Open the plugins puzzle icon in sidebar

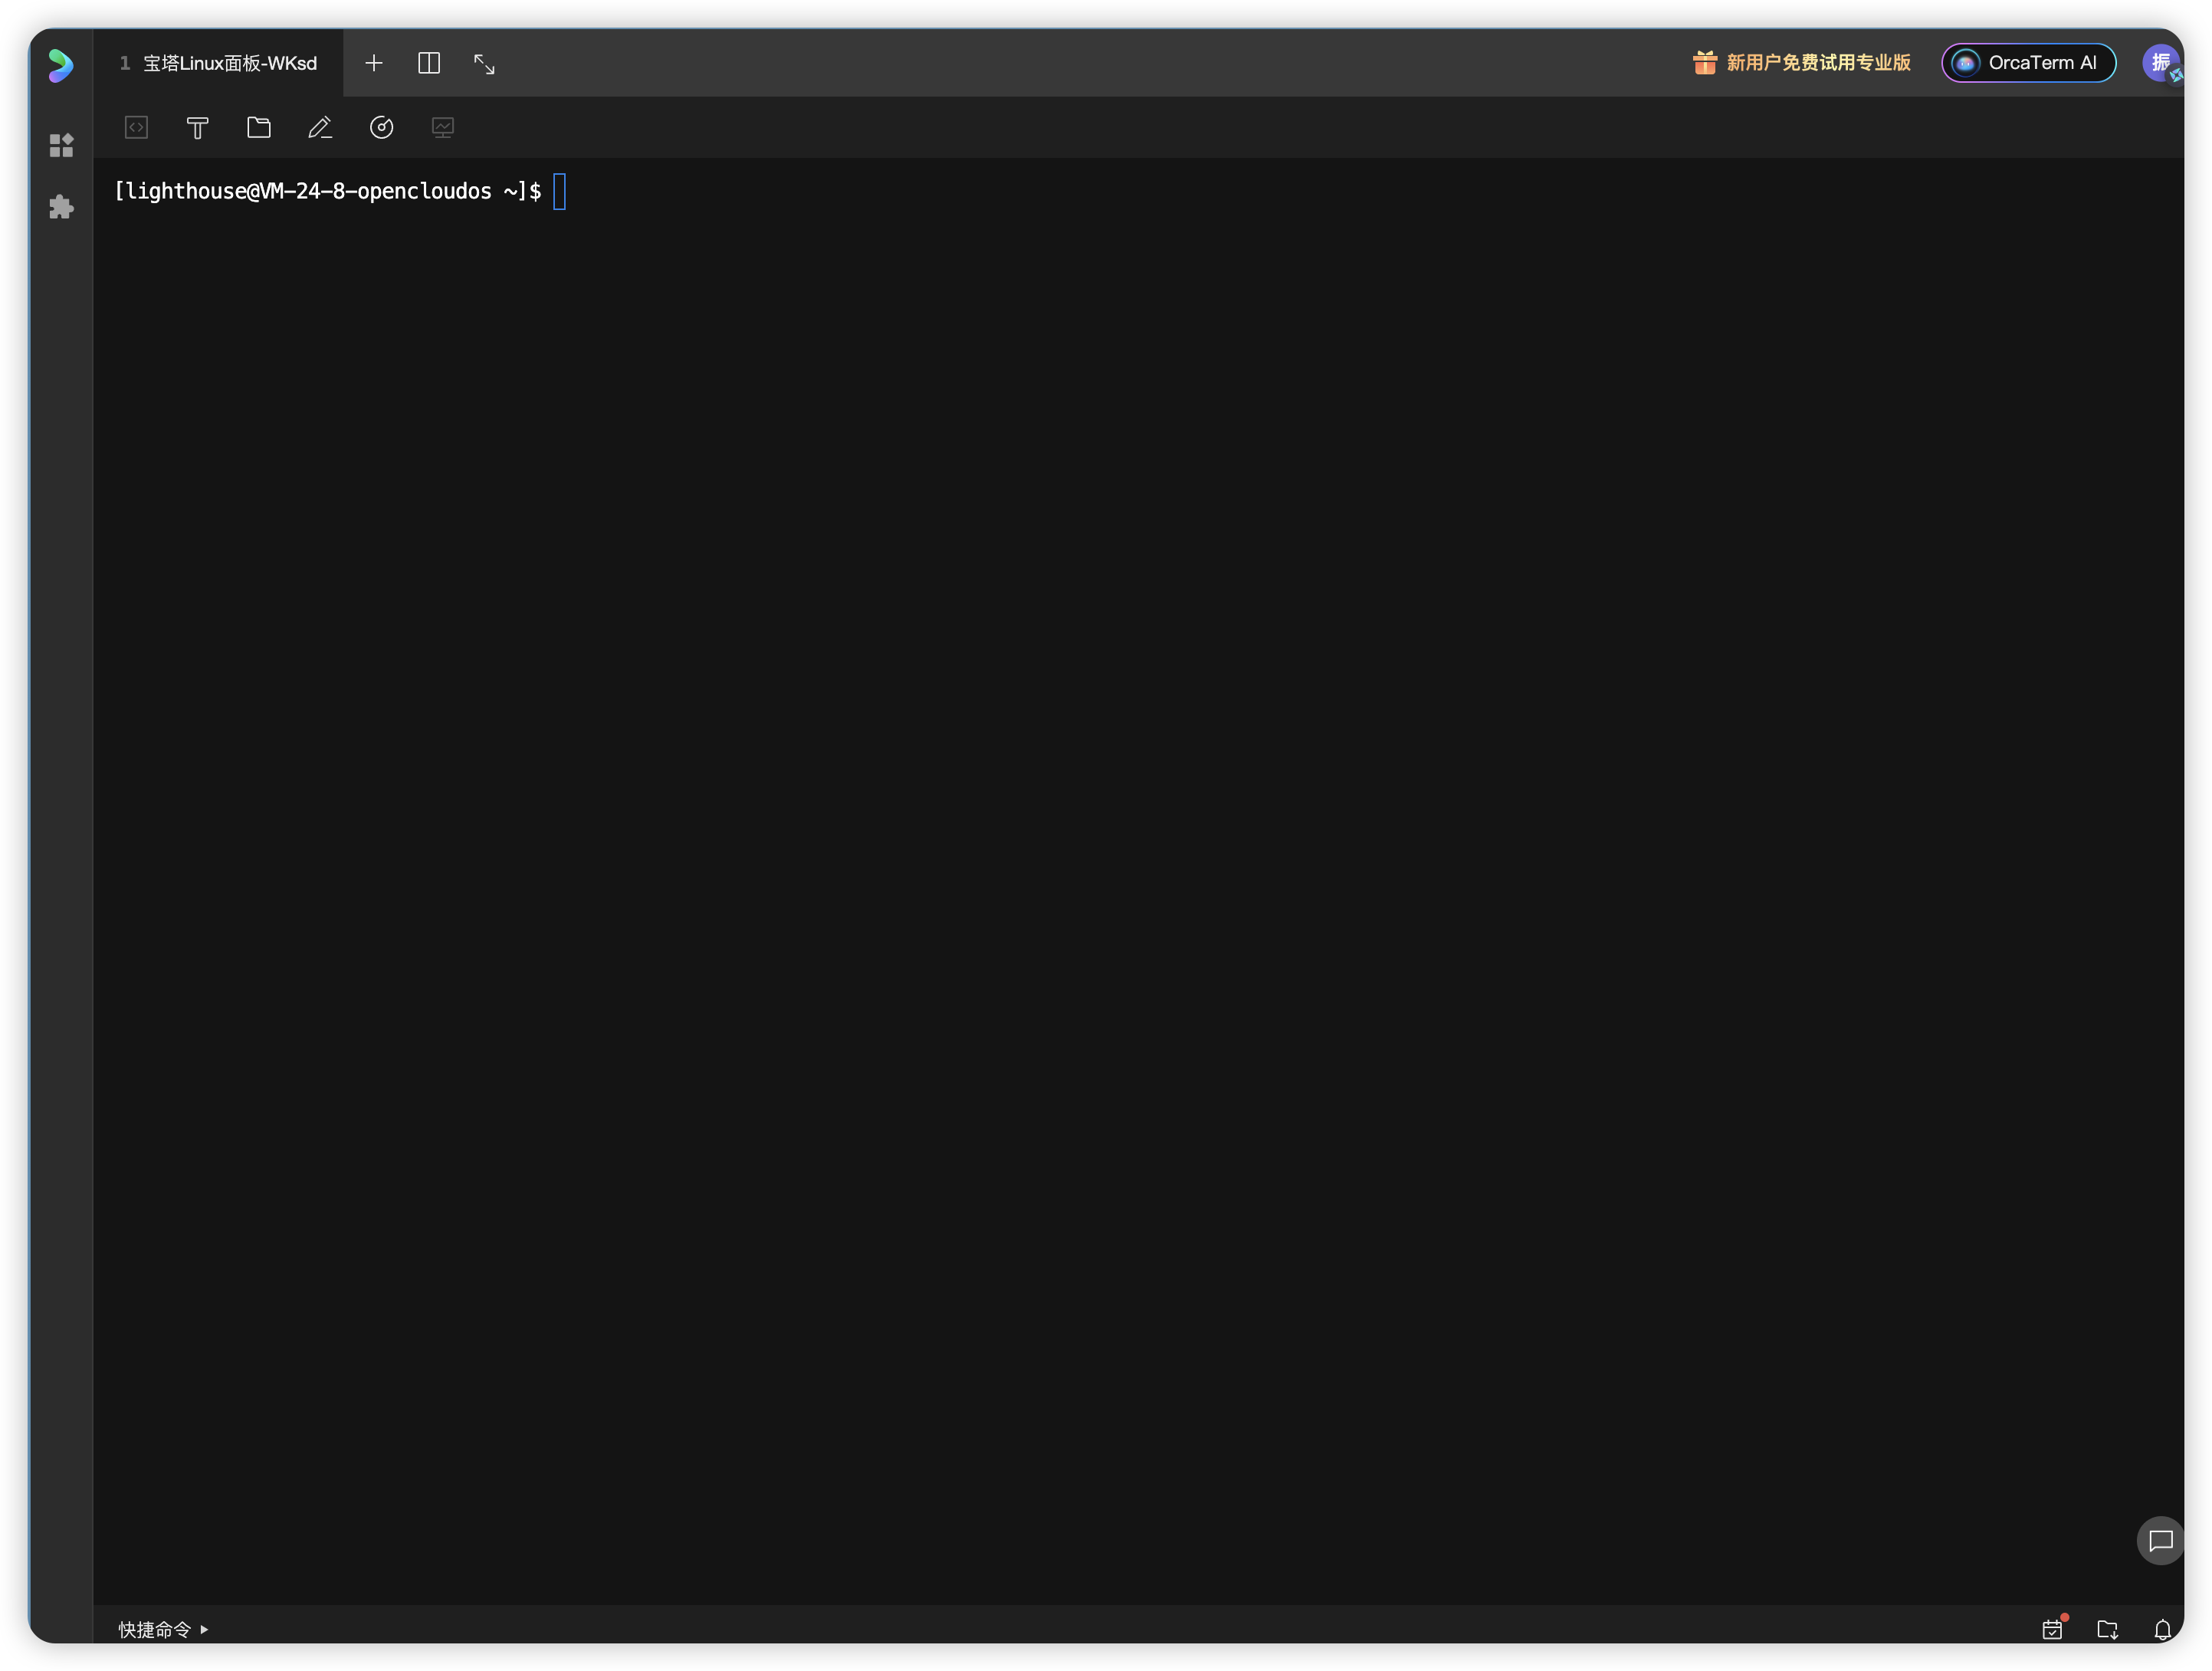coord(61,207)
